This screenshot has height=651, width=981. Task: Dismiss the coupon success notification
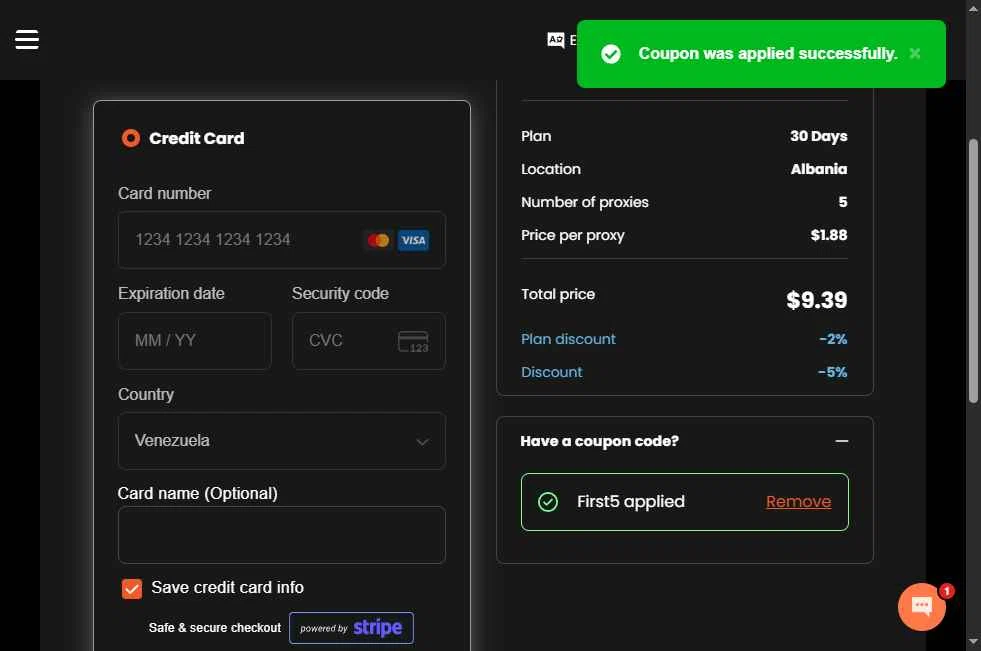(x=915, y=54)
